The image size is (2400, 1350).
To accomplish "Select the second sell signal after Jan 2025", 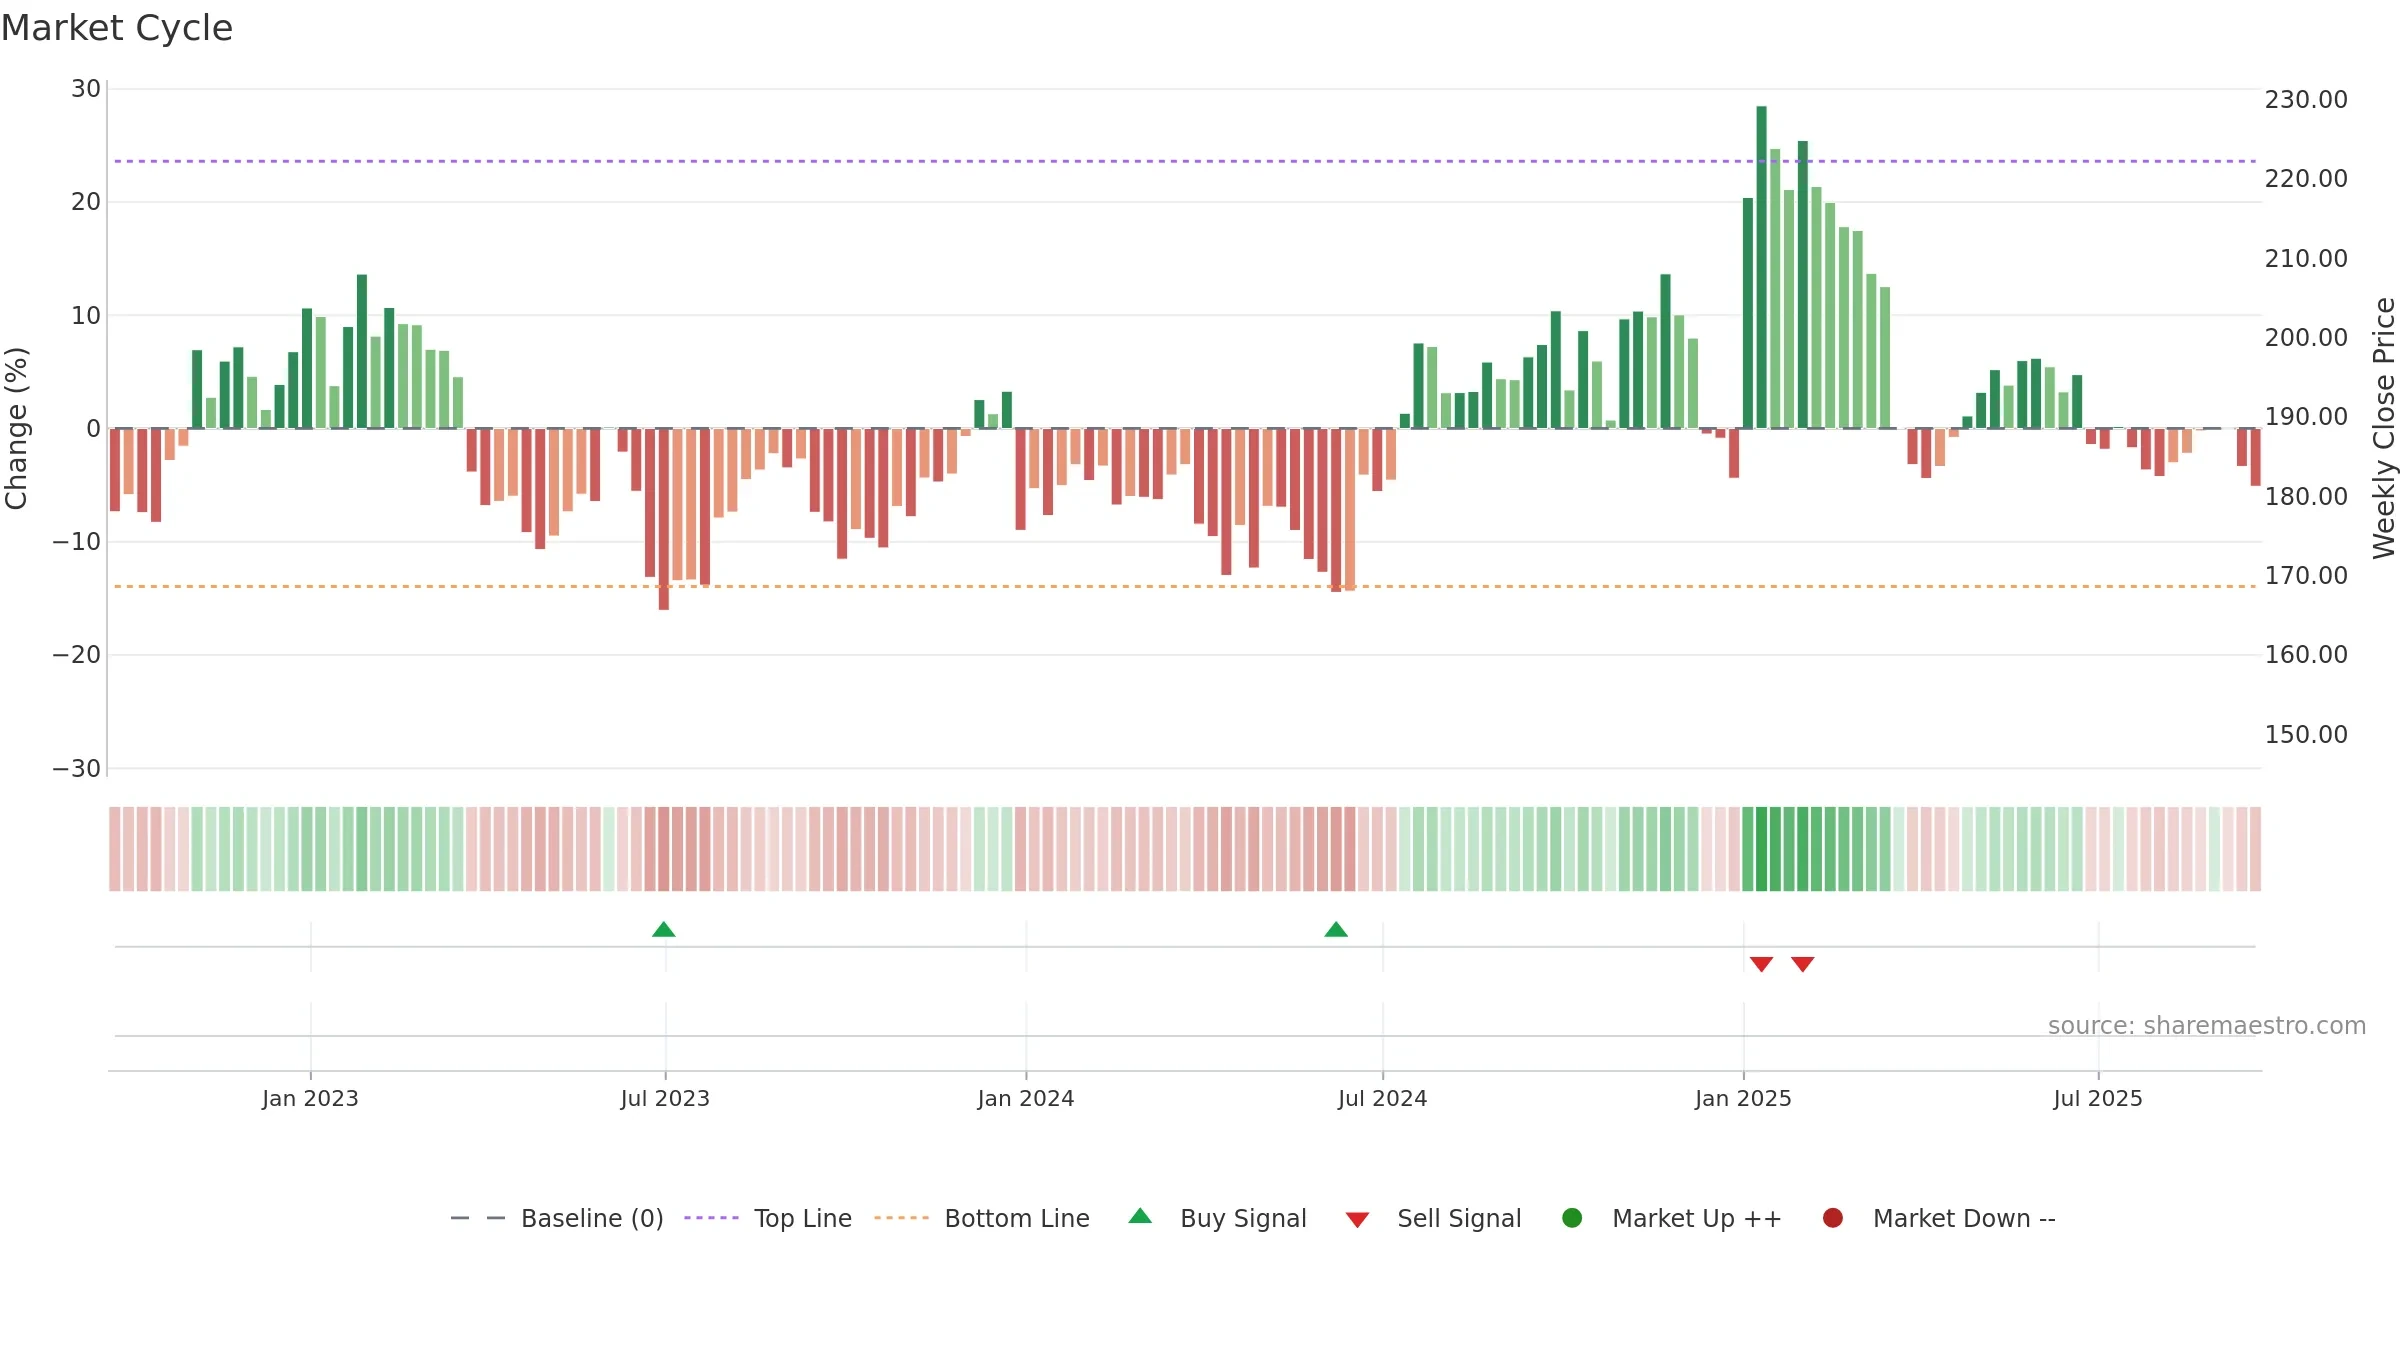I will 1803,964.
